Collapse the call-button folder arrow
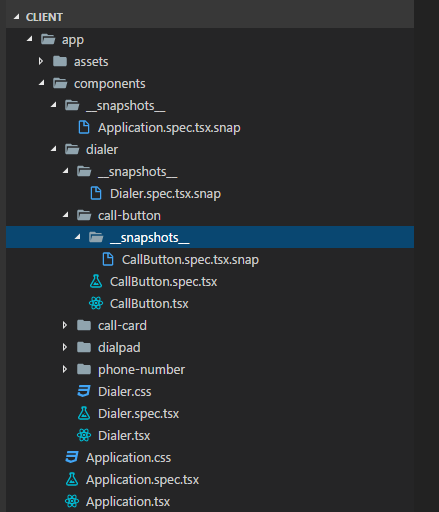 pos(65,215)
